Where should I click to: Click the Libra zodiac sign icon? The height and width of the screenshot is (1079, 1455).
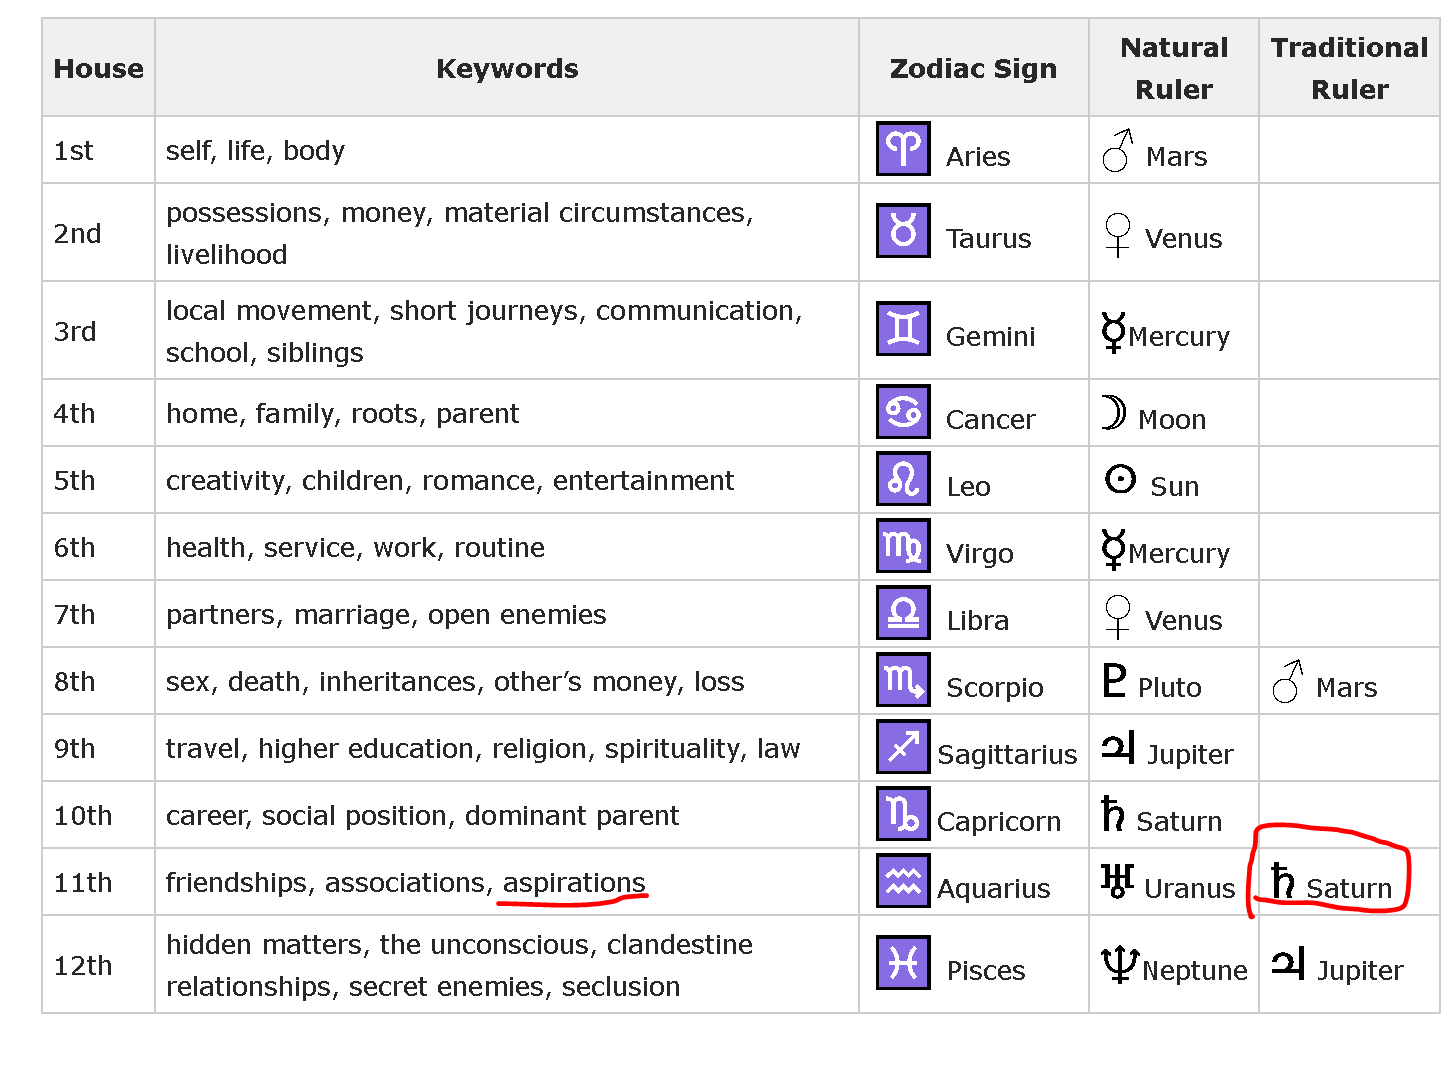click(903, 613)
